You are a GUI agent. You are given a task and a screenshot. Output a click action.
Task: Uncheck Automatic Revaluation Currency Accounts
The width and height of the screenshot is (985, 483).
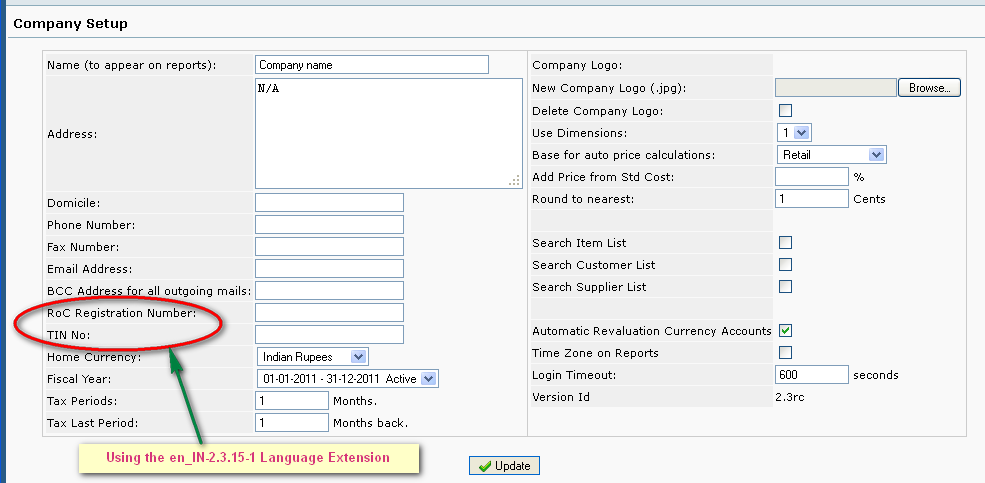[x=785, y=331]
